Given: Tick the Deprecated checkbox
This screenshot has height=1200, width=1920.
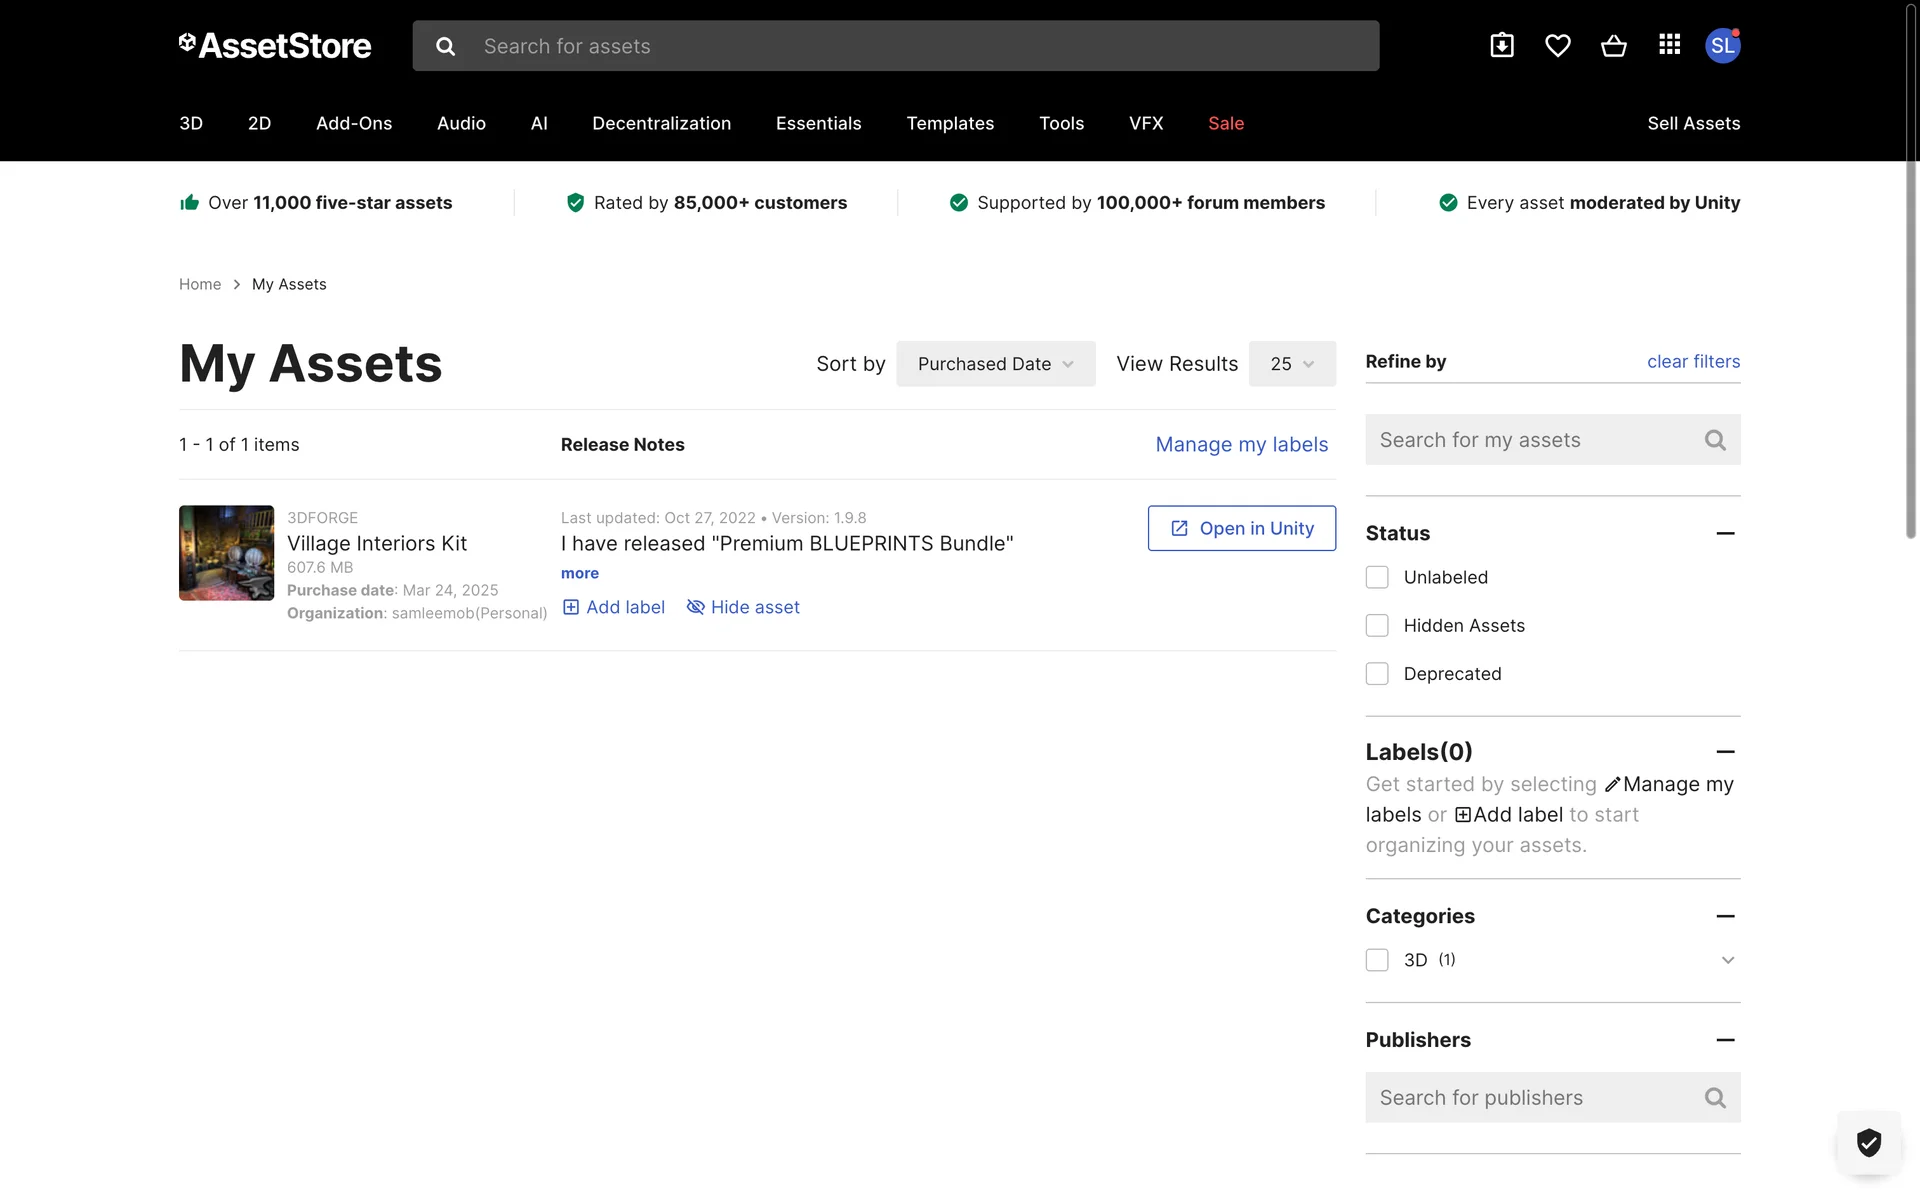Looking at the screenshot, I should [1377, 674].
